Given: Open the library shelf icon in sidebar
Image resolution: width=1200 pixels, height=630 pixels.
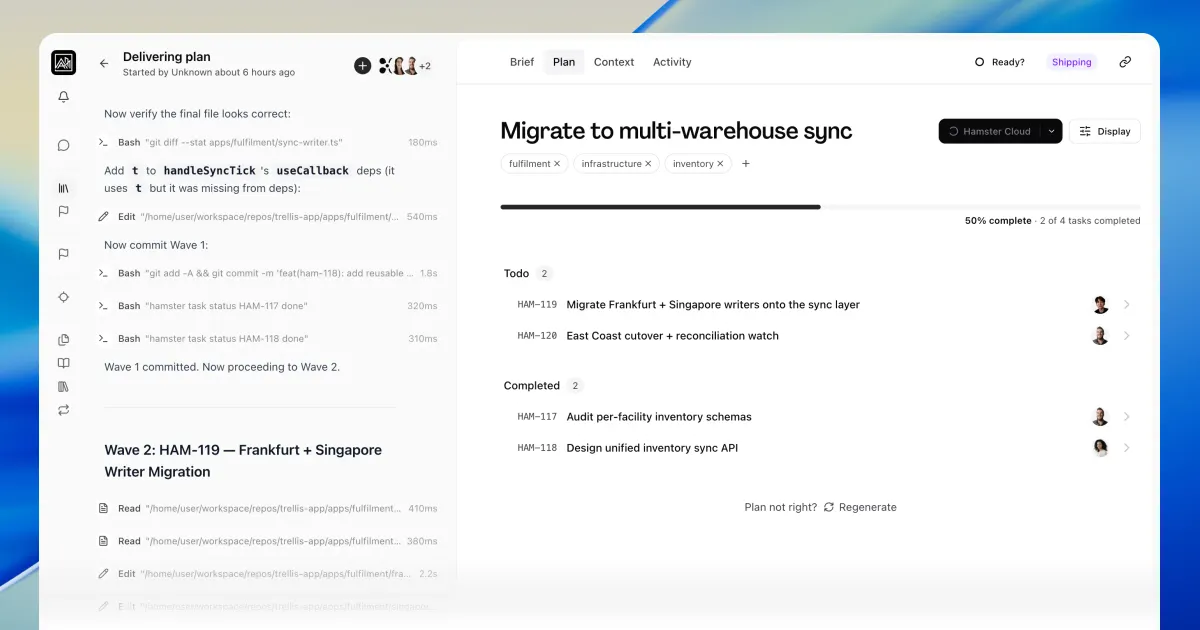Looking at the screenshot, I should 64,188.
